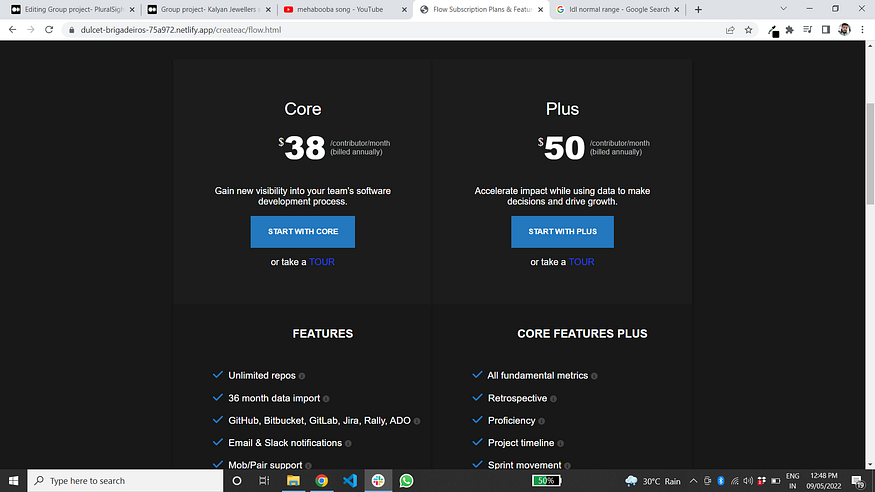Click the TOUR link under Core plan

[x=322, y=262]
